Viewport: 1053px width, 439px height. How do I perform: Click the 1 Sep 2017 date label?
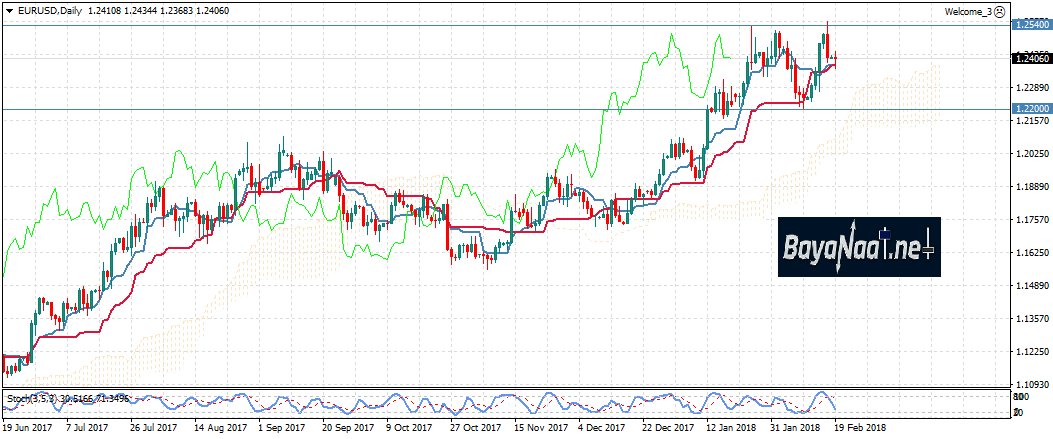click(x=280, y=427)
